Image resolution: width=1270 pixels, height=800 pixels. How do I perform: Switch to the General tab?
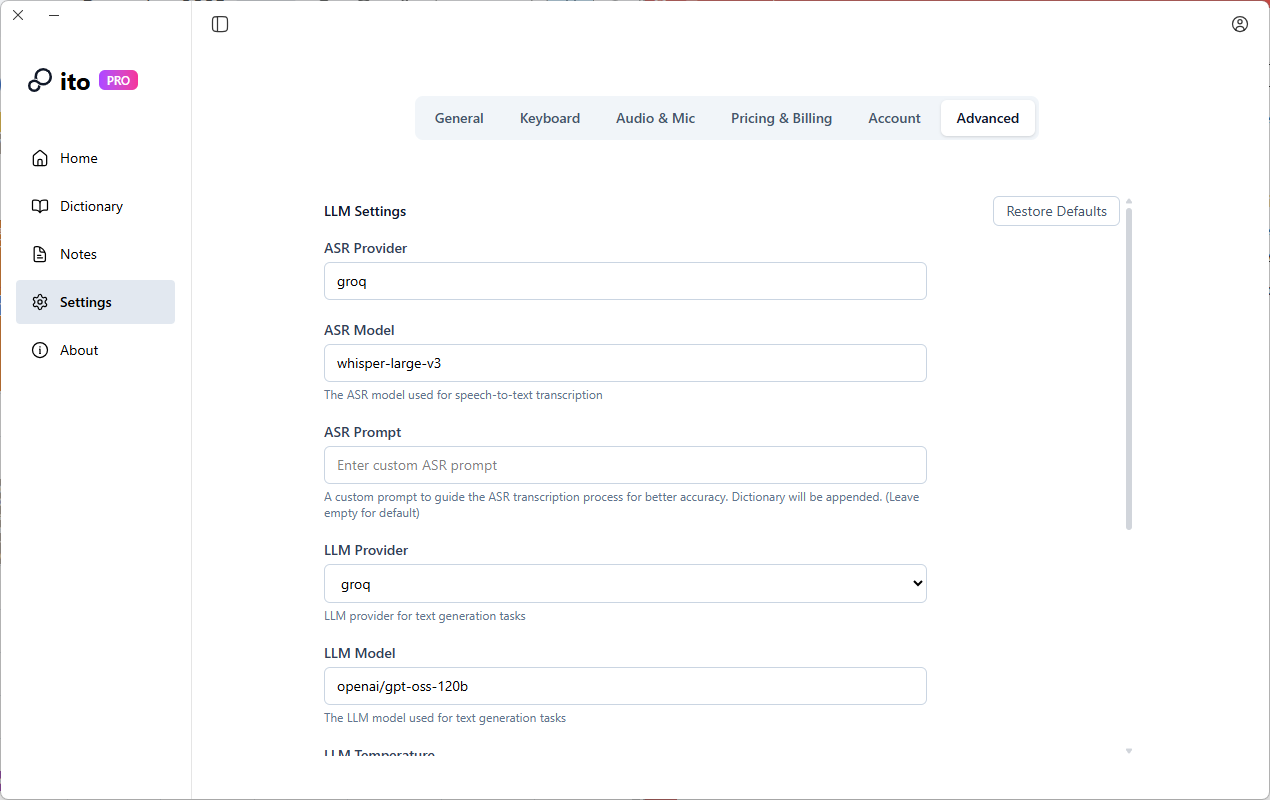click(459, 118)
